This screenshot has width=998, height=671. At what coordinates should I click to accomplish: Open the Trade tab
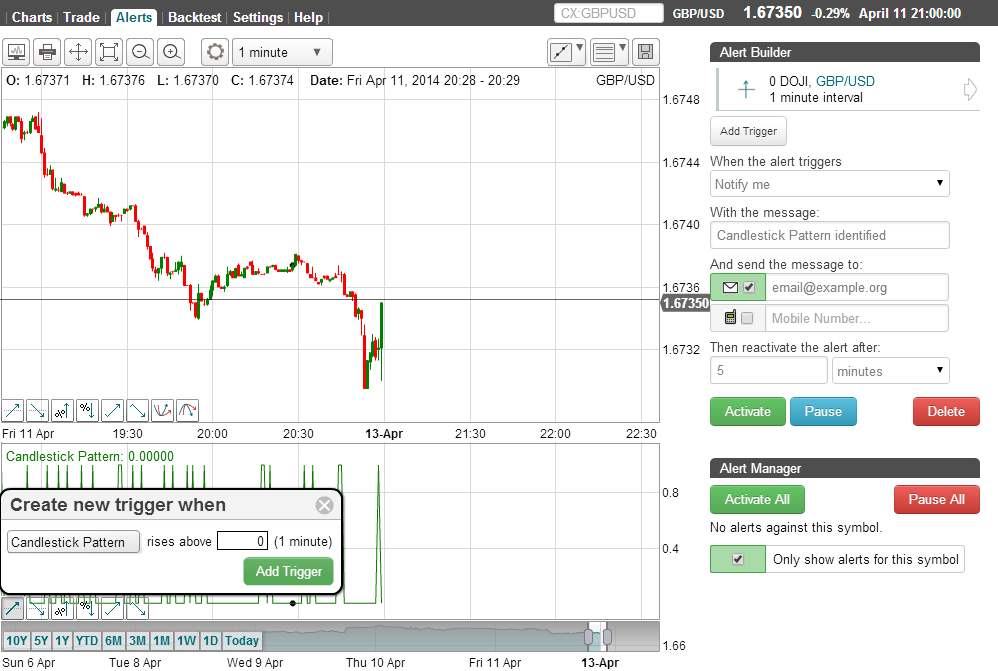click(x=81, y=17)
